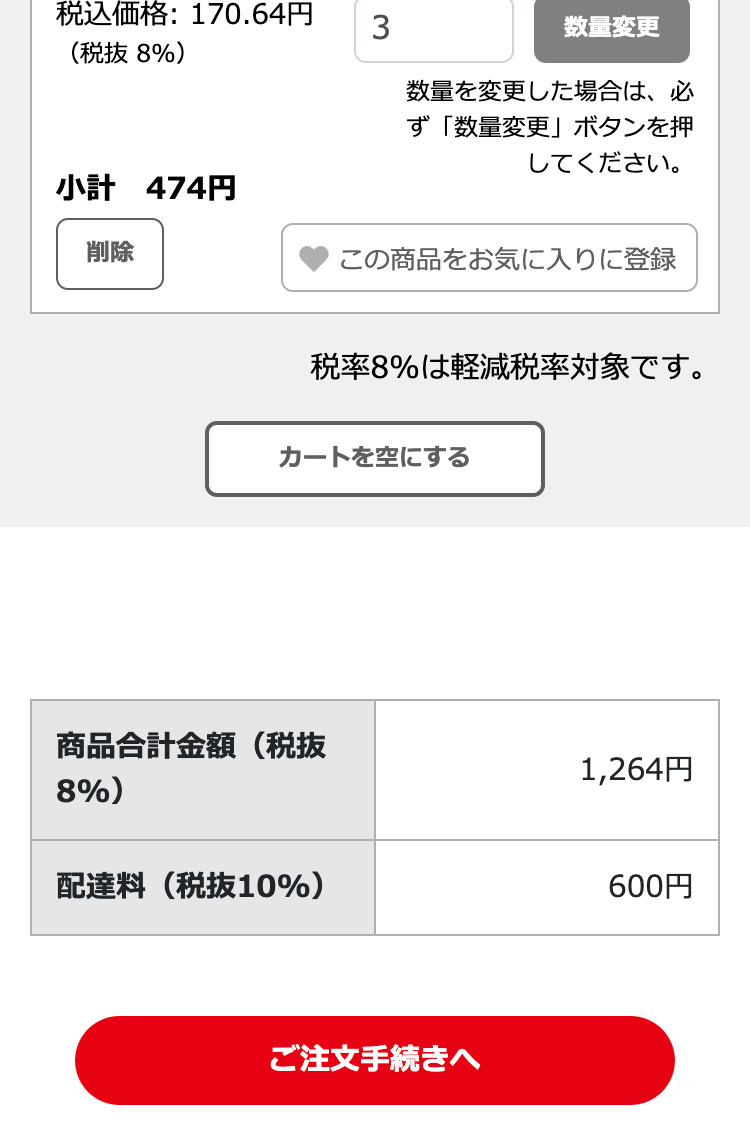Proceed with the red ご注文手続きへ button
This screenshot has width=750, height=1125.
click(x=375, y=1060)
